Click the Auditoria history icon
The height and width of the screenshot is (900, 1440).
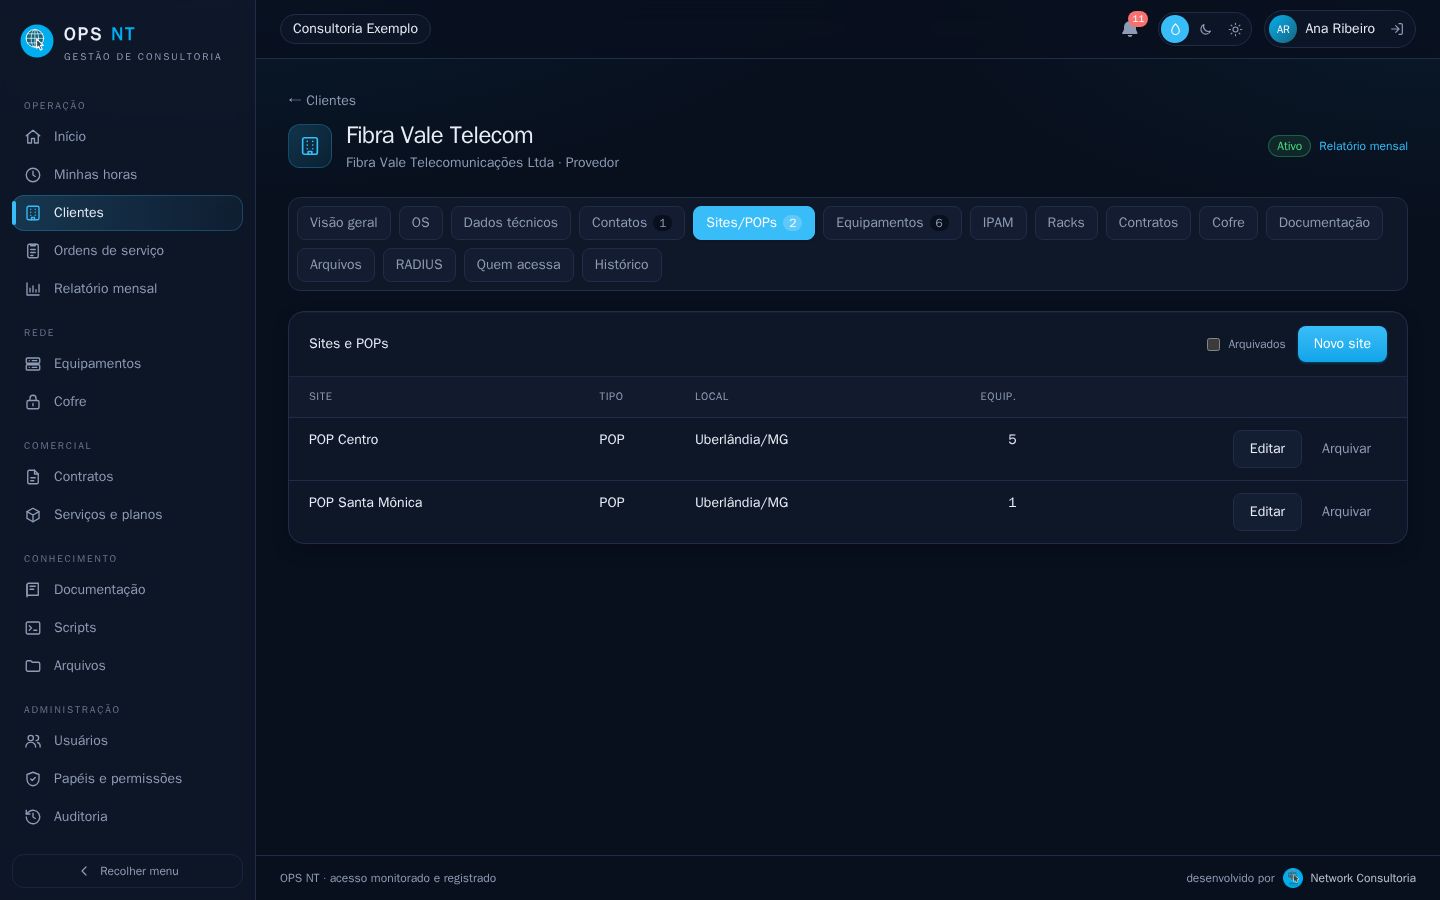click(33, 817)
